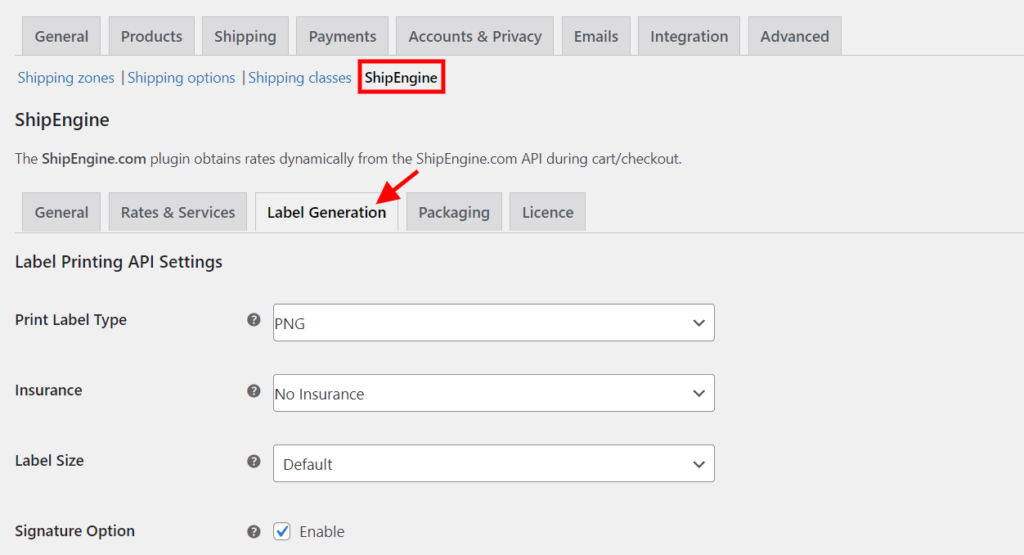The height and width of the screenshot is (555, 1024).
Task: Open ShipEngine's General sub-tab
Action: pos(61,212)
